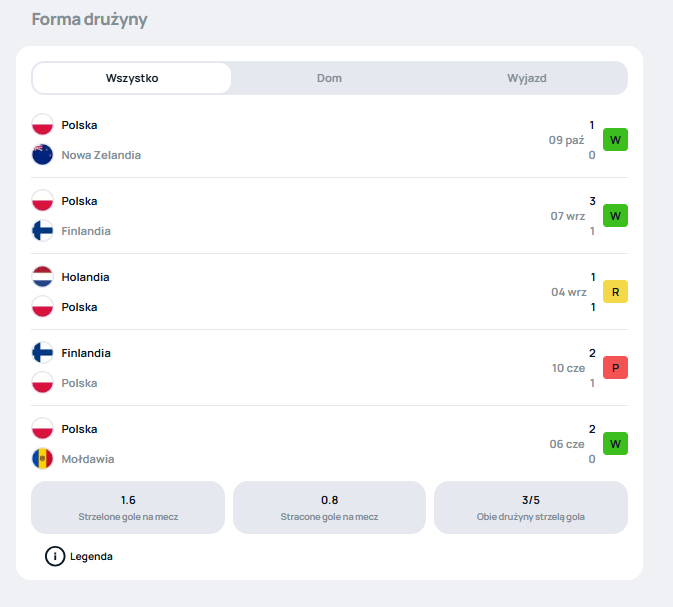The height and width of the screenshot is (607, 673).
Task: Click the Finland flag in the 10 cze match
Action: tap(42, 353)
